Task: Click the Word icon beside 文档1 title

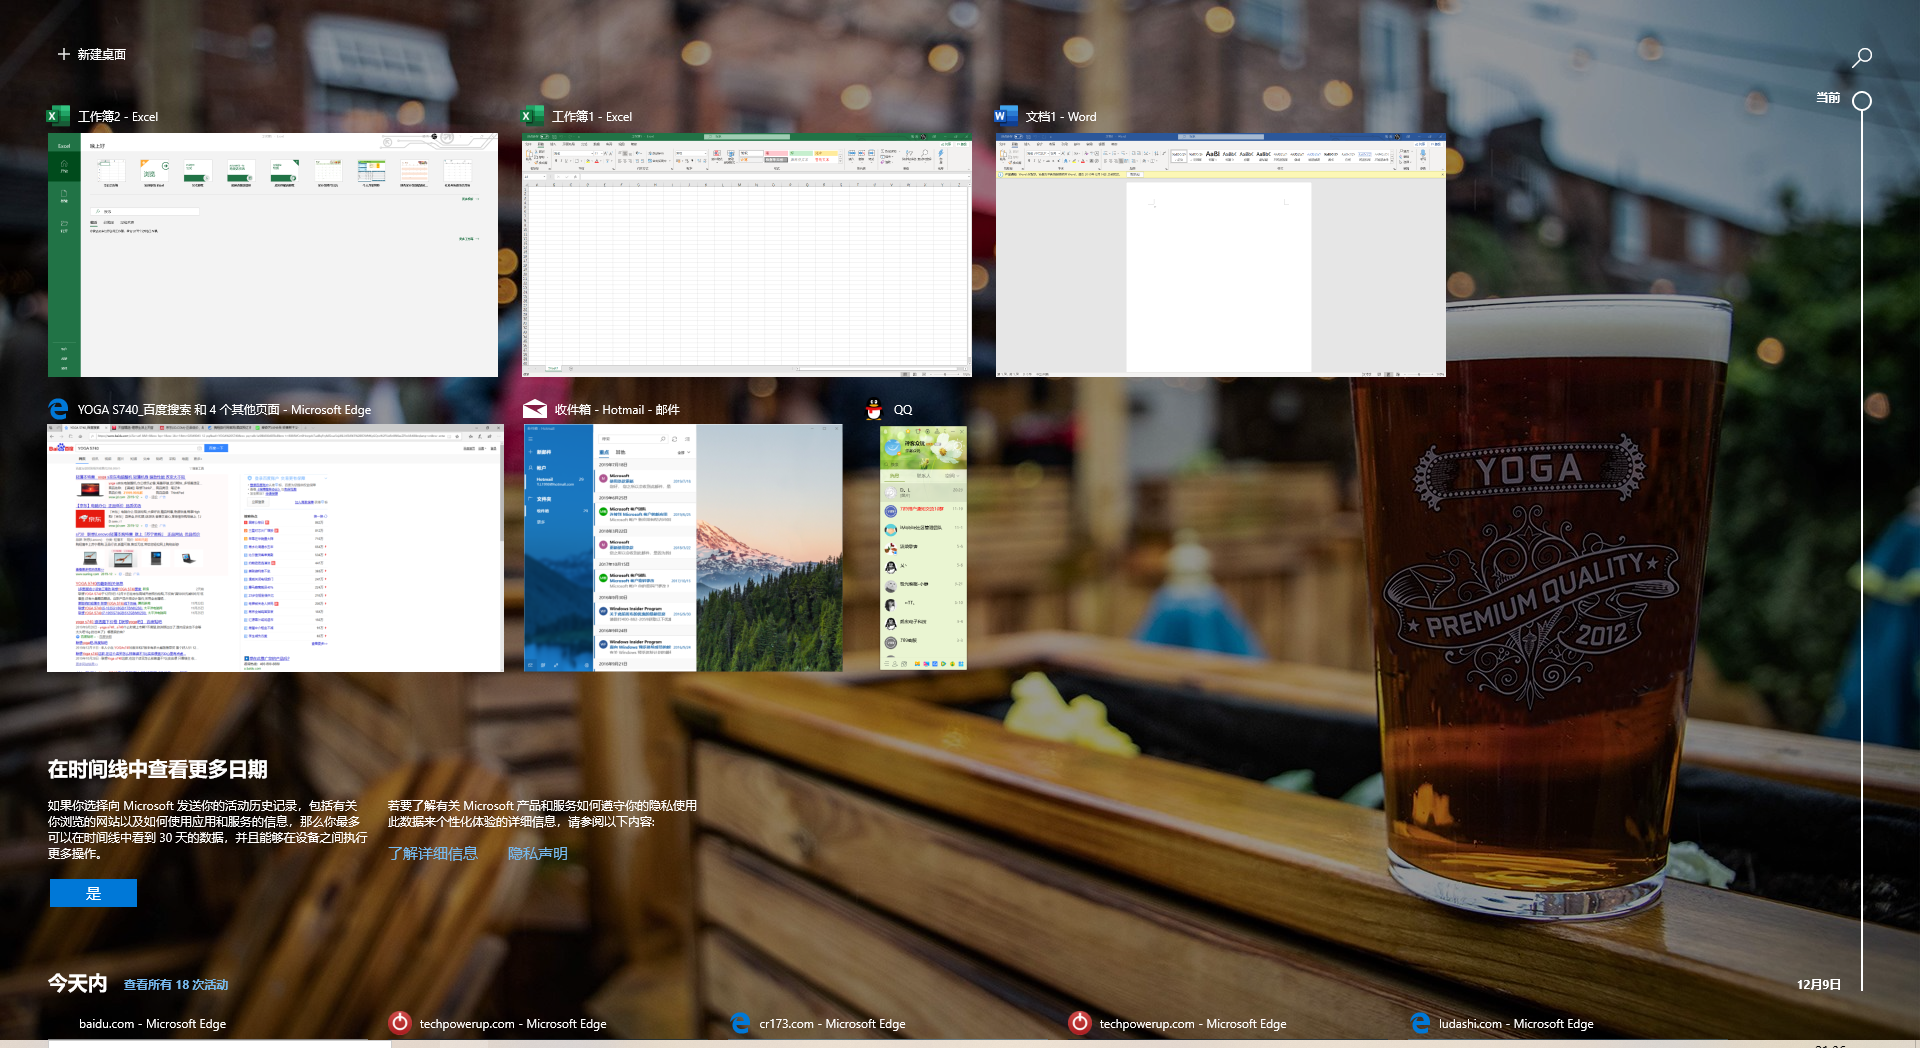Action: [1005, 116]
